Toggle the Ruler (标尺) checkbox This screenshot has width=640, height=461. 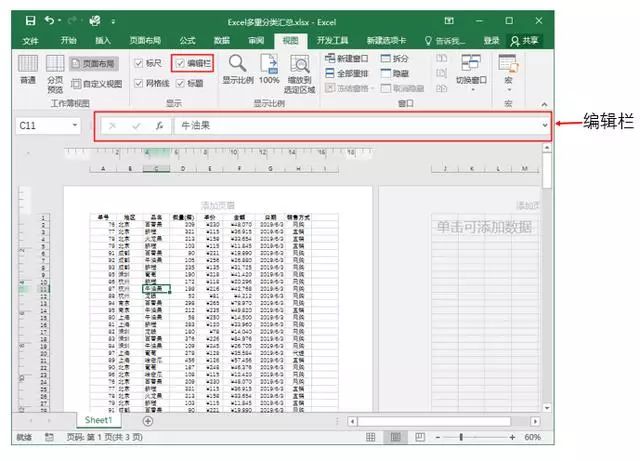click(139, 63)
